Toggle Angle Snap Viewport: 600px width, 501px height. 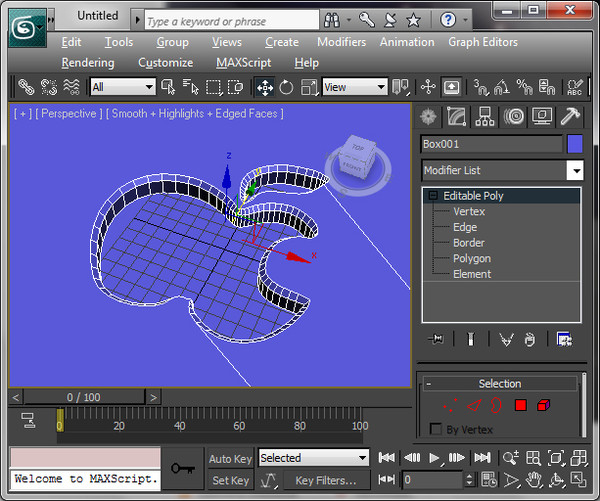[502, 87]
